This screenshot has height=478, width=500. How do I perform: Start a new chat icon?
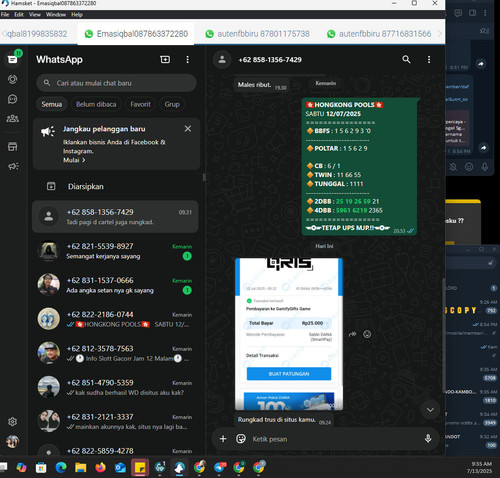click(x=165, y=59)
